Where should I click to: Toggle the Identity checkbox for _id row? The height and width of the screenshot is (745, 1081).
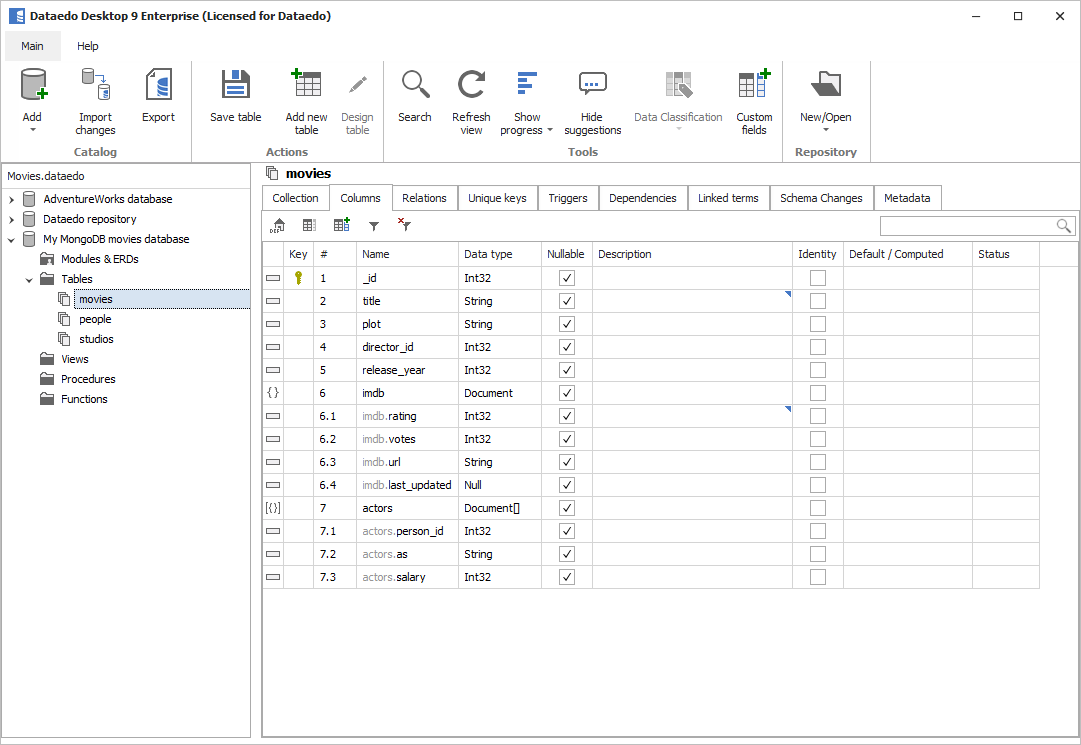817,278
